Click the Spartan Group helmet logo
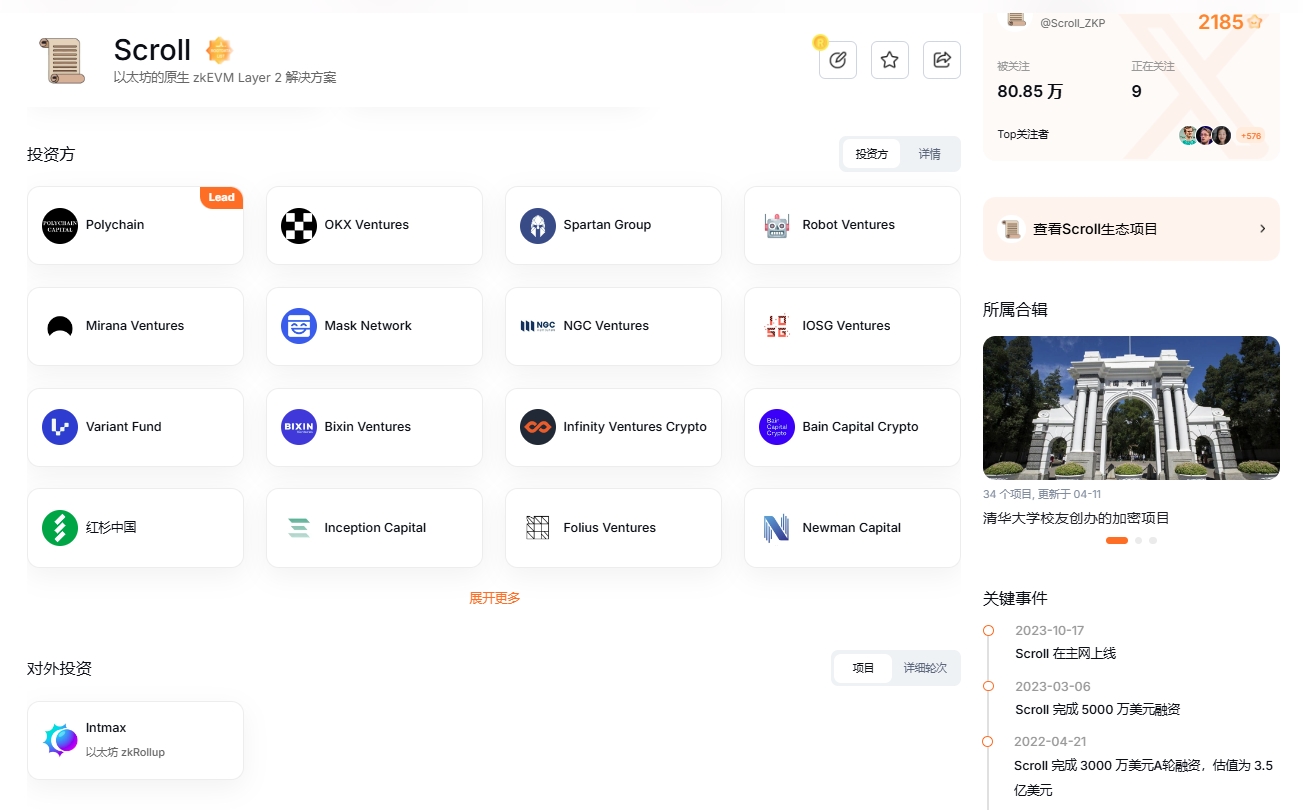 tap(538, 226)
